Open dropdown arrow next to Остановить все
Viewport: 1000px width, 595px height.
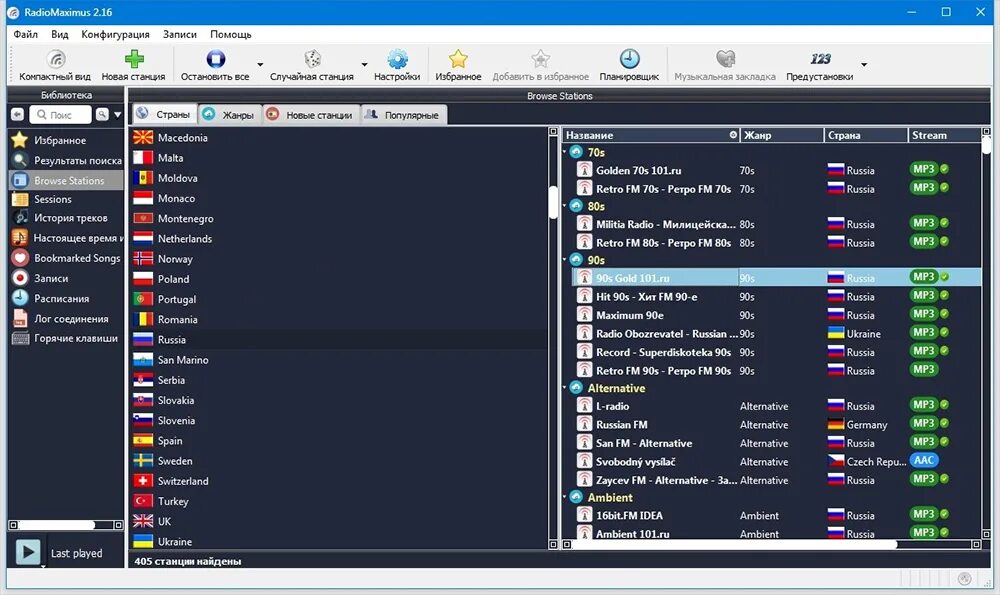point(260,64)
